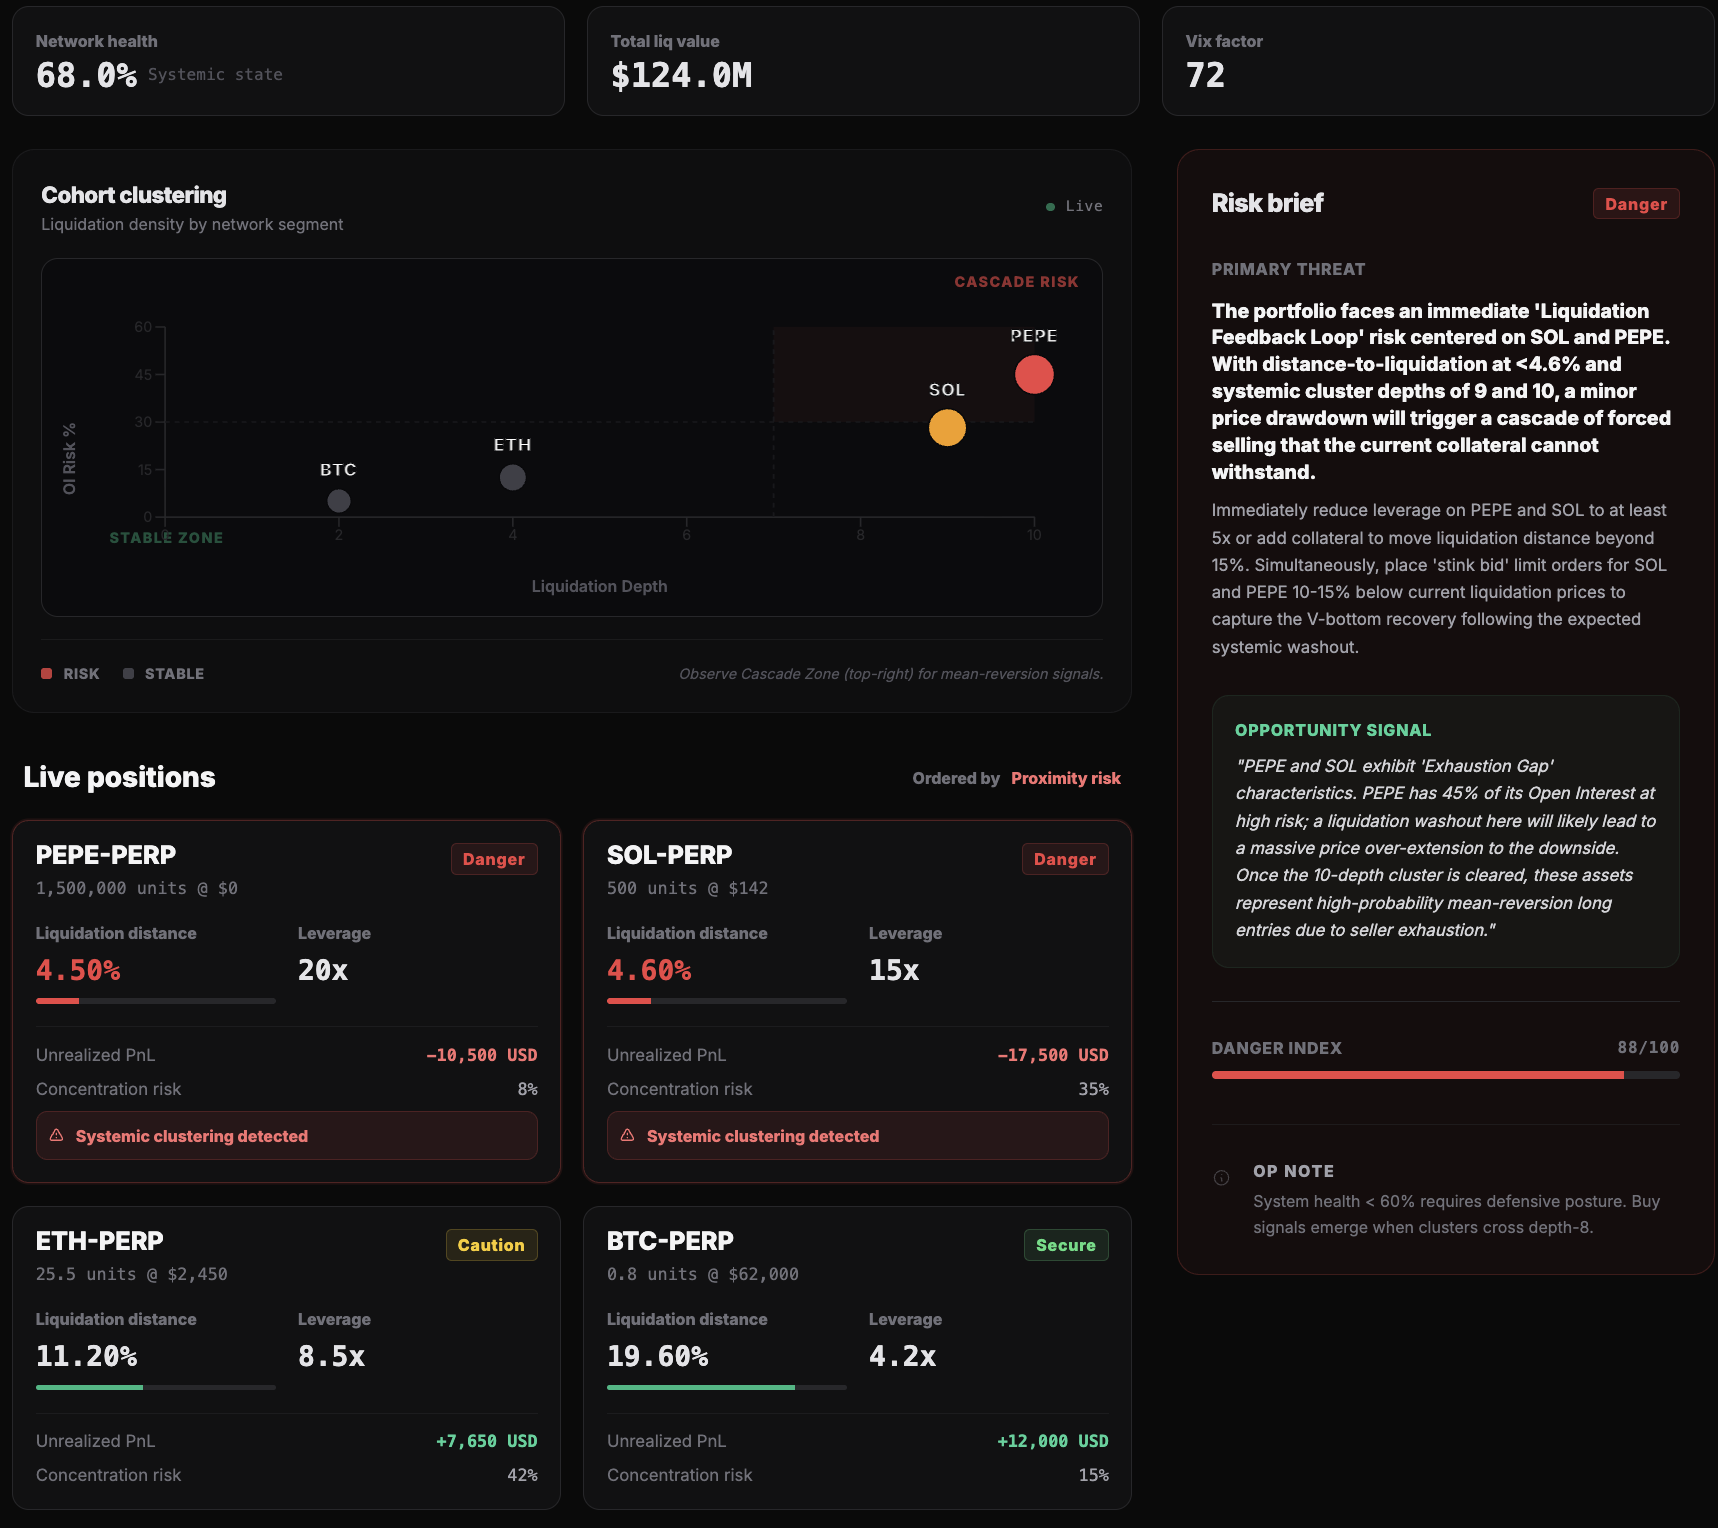The height and width of the screenshot is (1528, 1718).
Task: Click the Network health stat card
Action: tap(288, 61)
